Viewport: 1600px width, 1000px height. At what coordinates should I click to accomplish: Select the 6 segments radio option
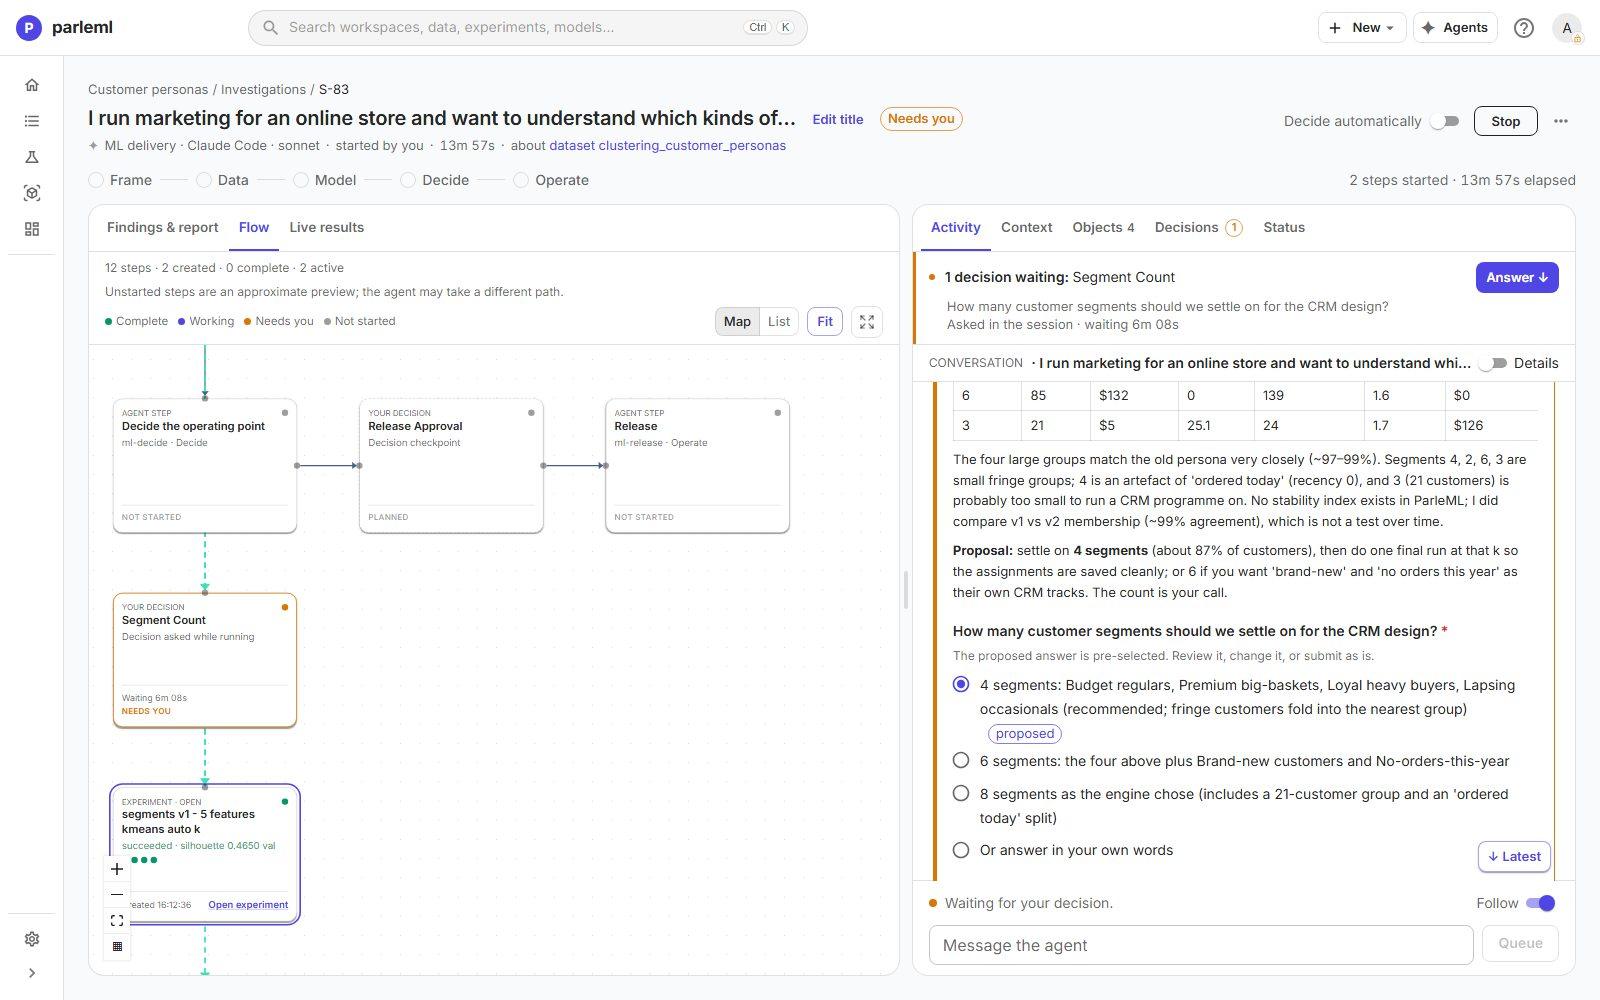[961, 761]
